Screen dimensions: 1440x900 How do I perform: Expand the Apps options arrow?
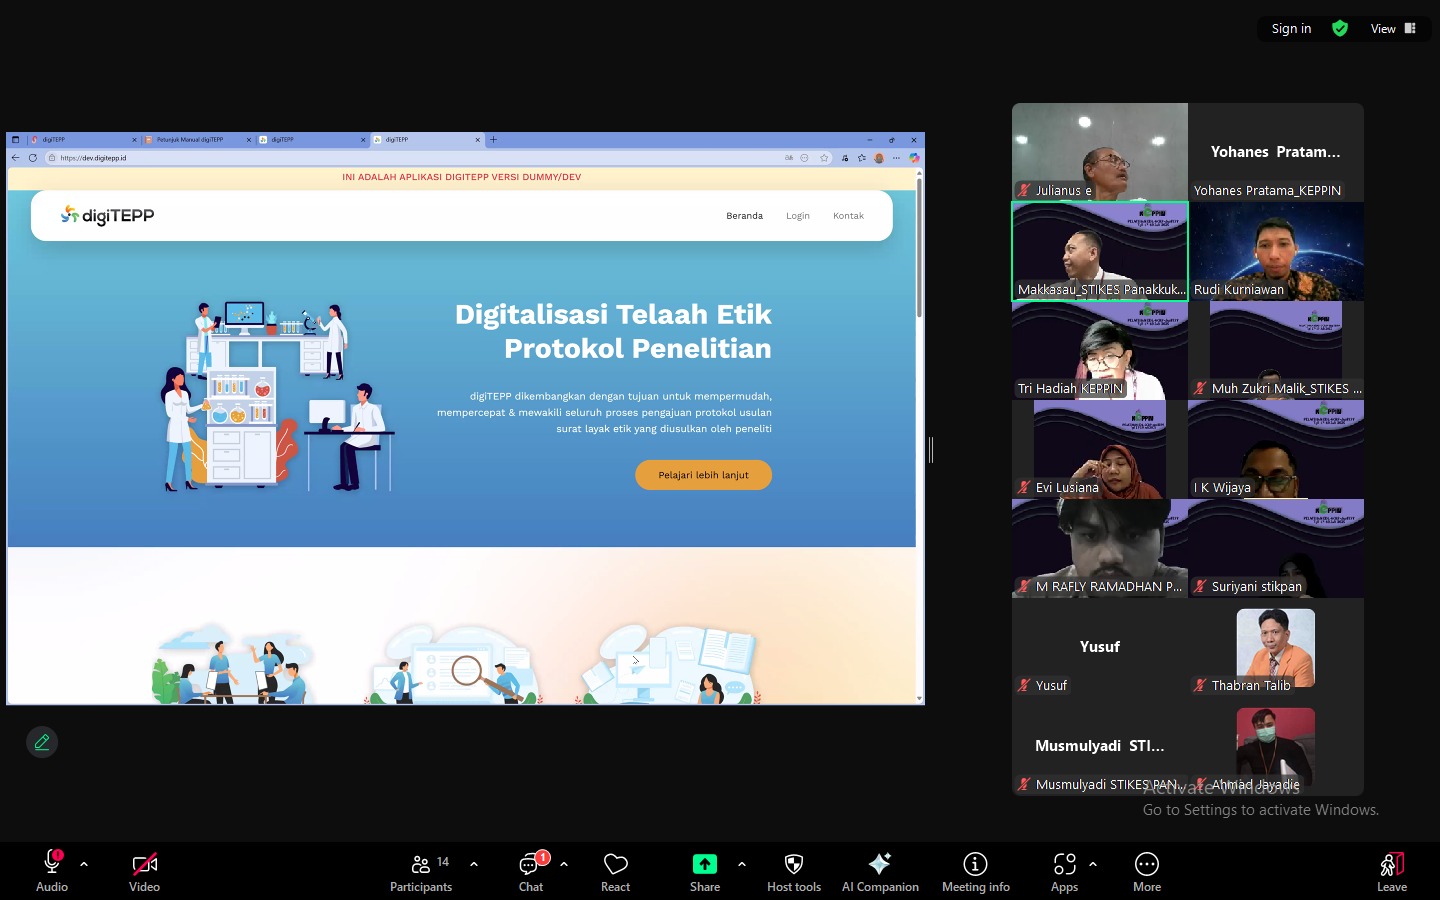1093,864
